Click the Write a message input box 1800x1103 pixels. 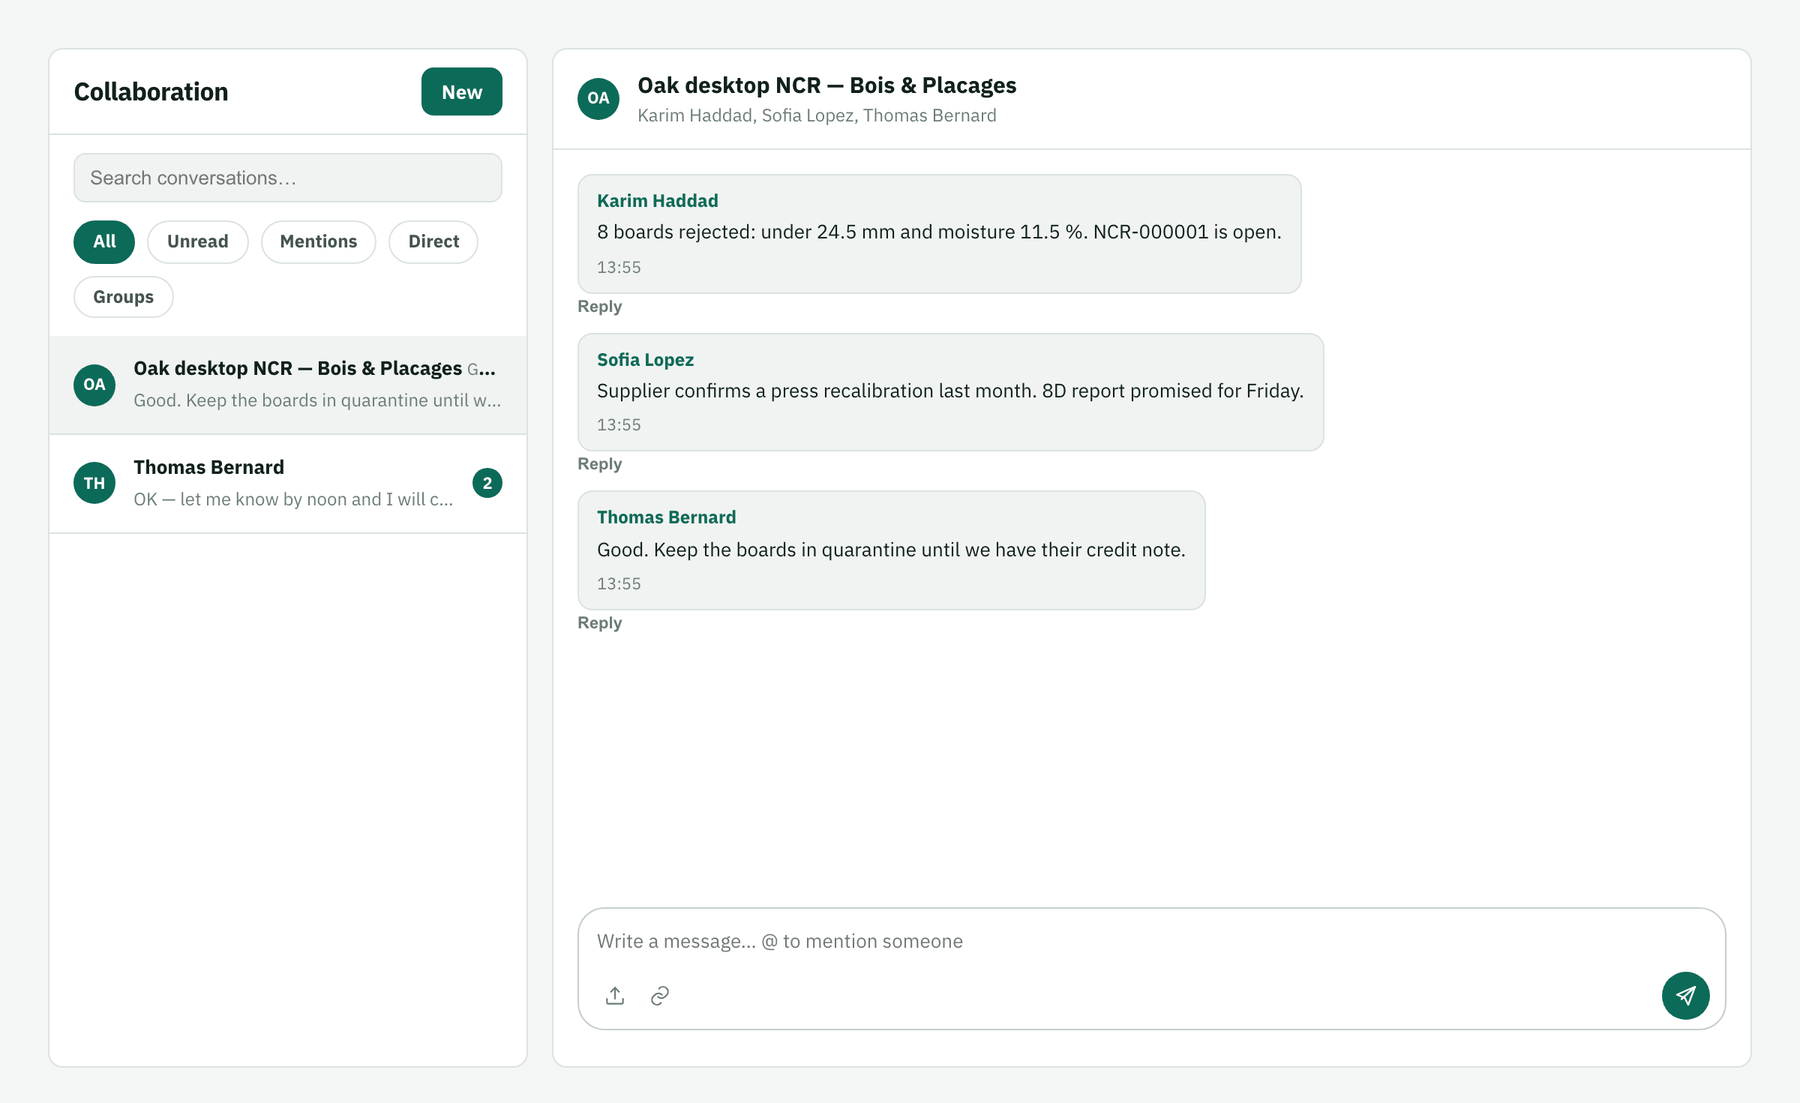tap(1151, 941)
